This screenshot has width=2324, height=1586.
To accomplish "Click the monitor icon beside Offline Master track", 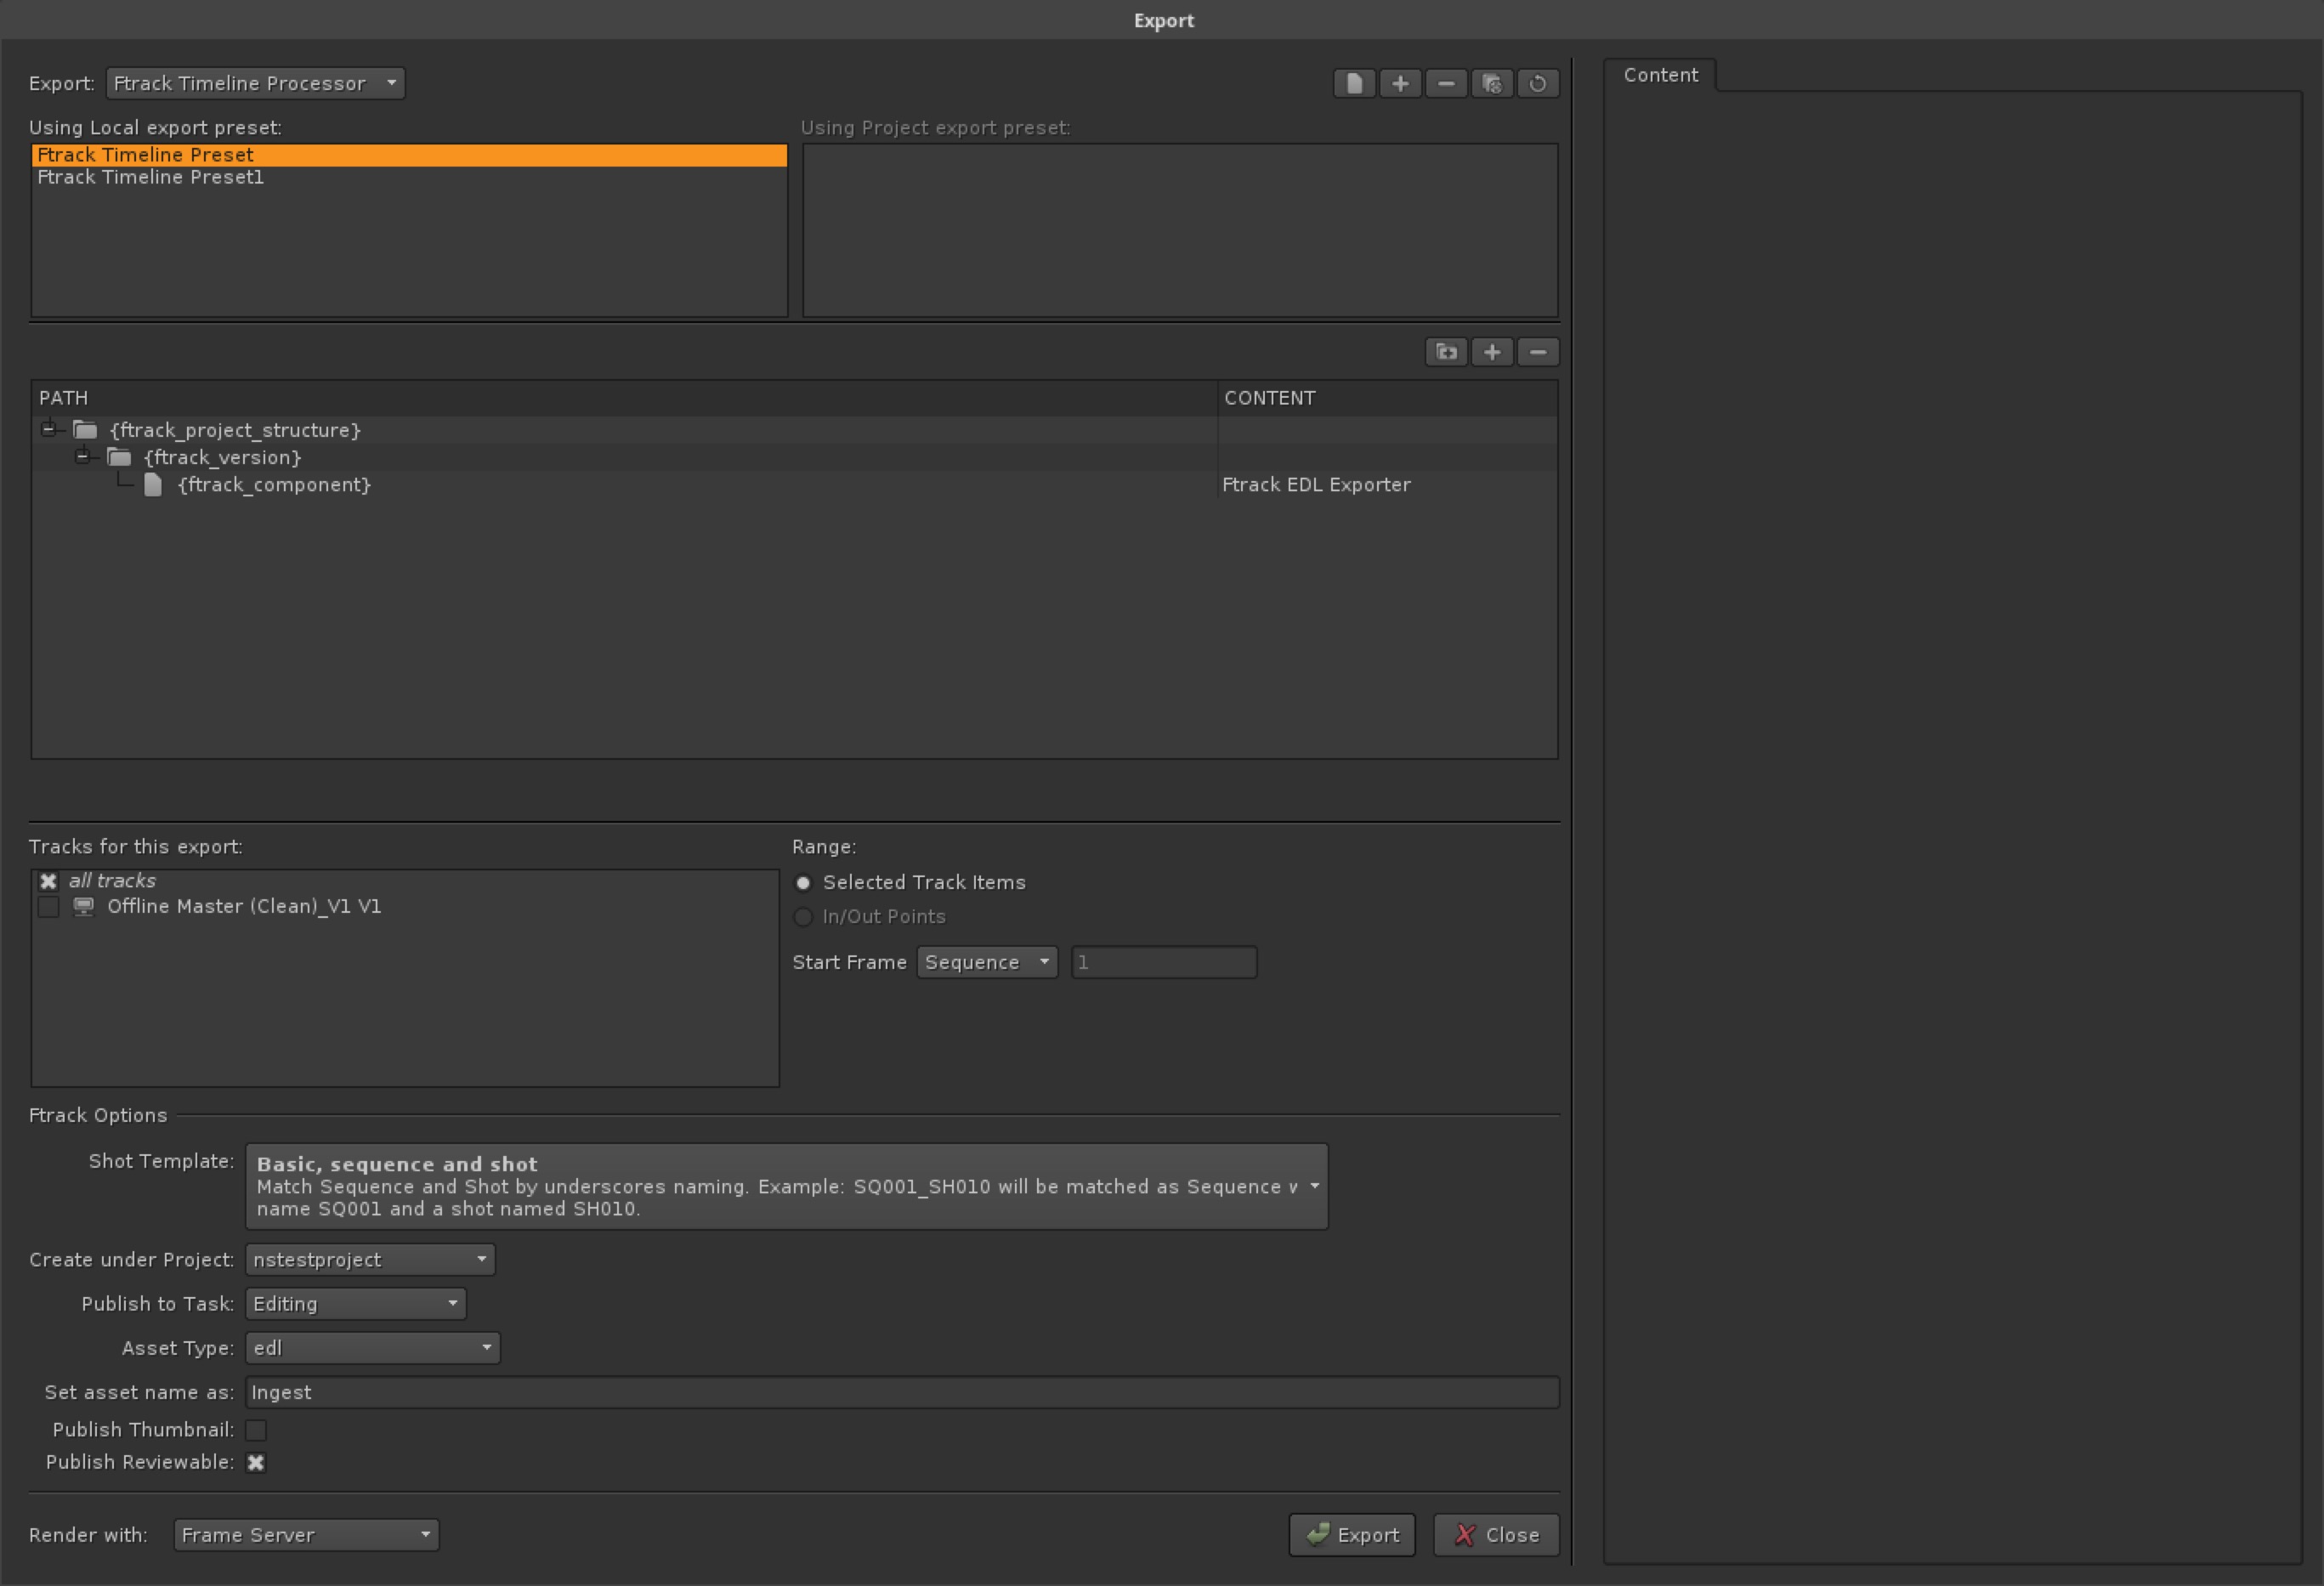I will (84, 907).
